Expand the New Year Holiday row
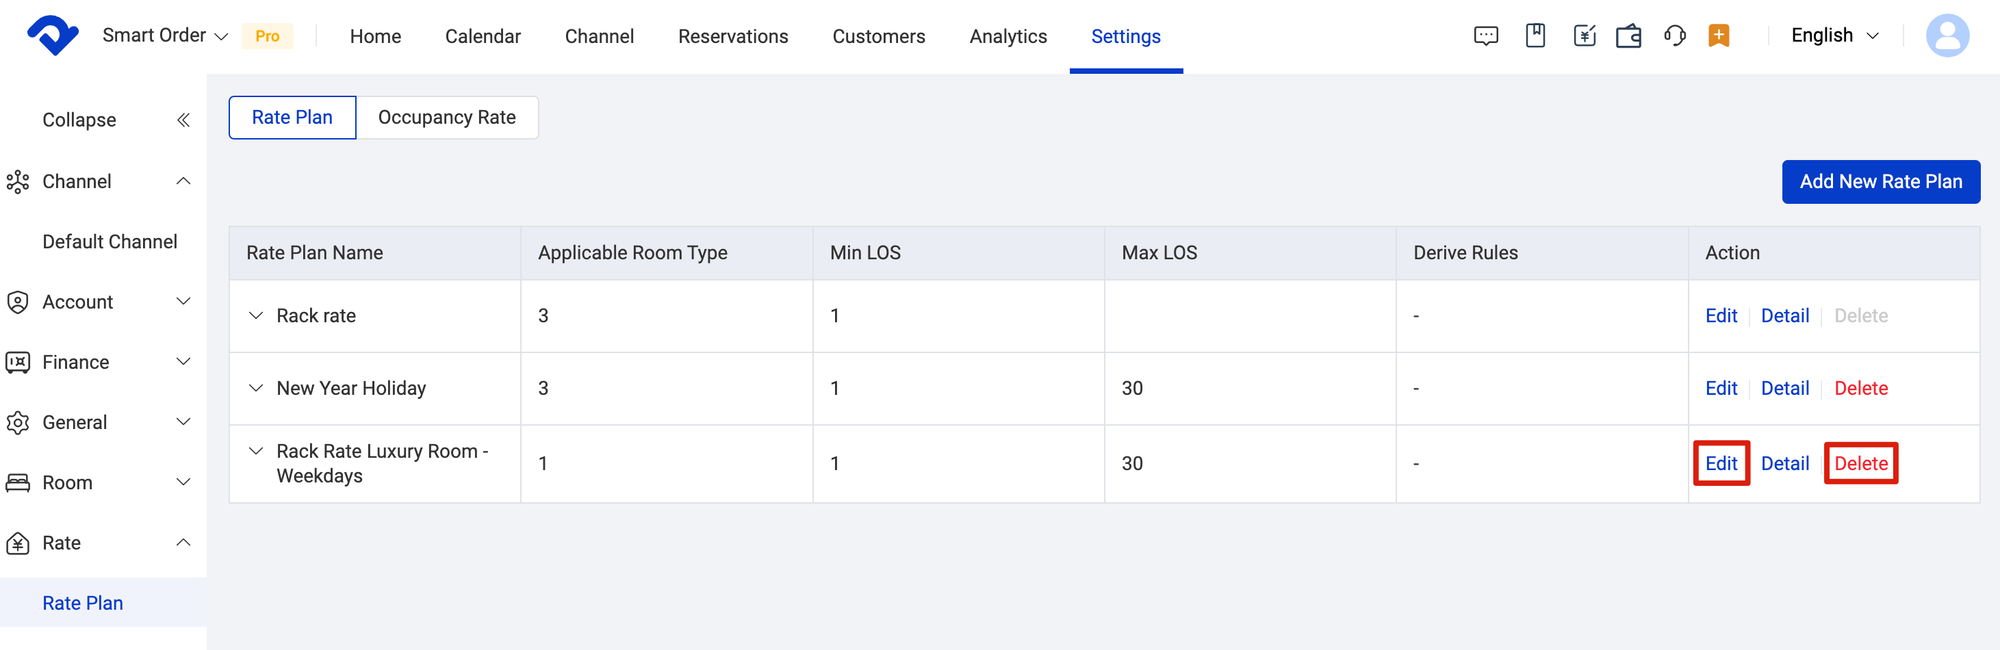This screenshot has height=650, width=2000. point(256,388)
